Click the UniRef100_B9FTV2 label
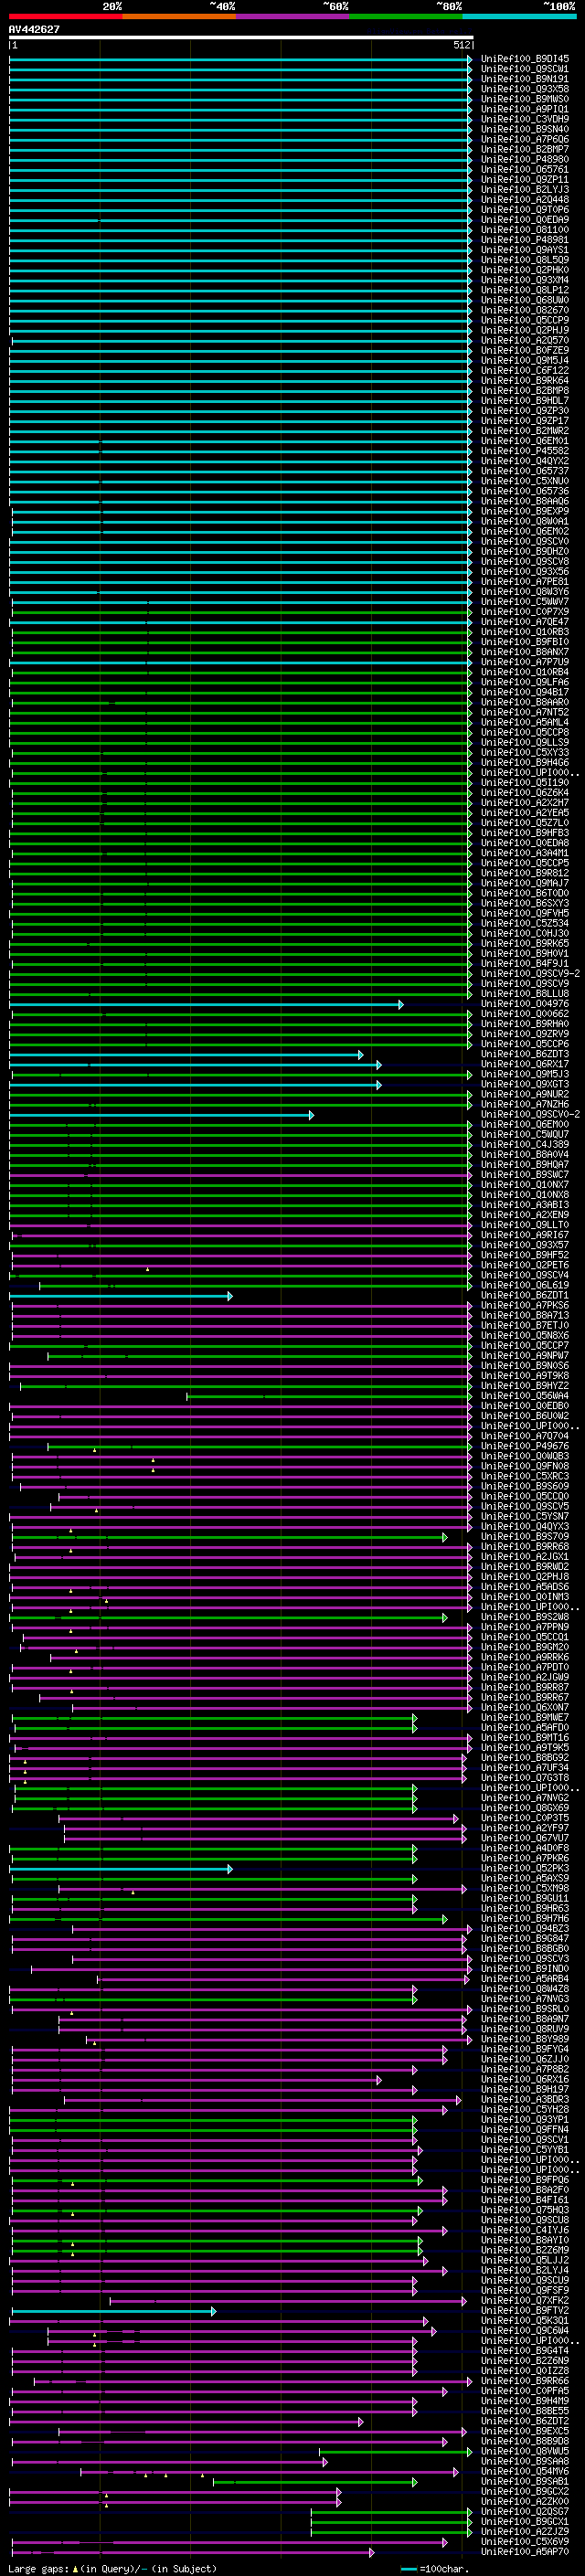The image size is (585, 2576). (x=525, y=2310)
